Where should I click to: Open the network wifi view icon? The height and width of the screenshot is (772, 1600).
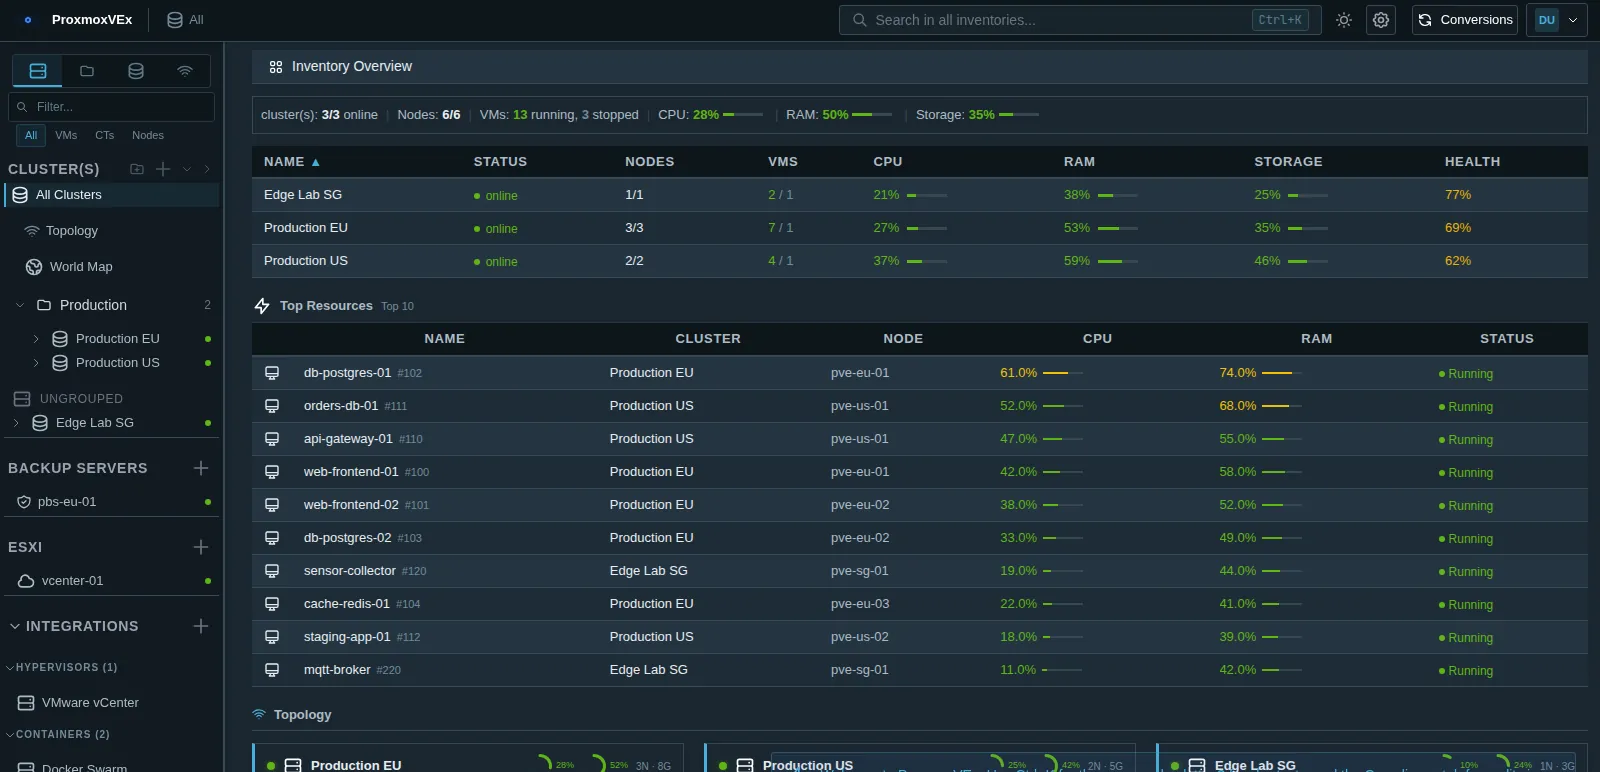click(x=185, y=71)
